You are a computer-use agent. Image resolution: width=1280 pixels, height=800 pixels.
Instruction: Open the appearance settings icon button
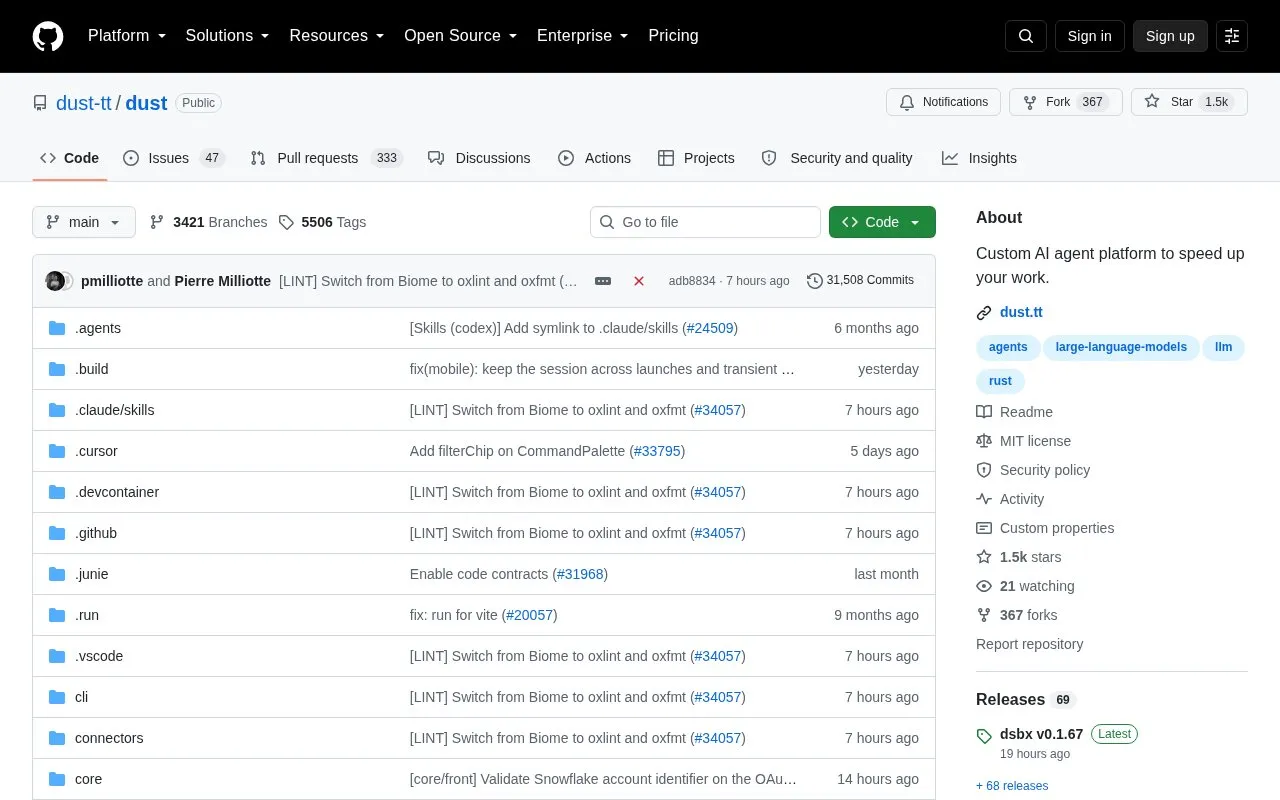click(1232, 36)
